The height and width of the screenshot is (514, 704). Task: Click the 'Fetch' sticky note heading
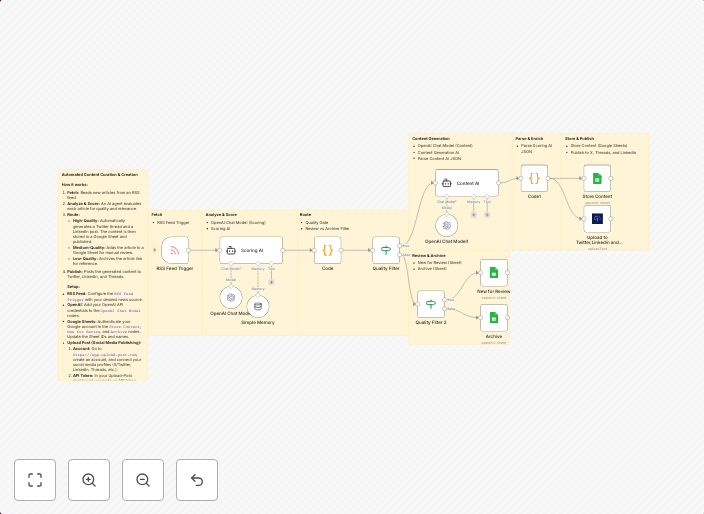(157, 215)
